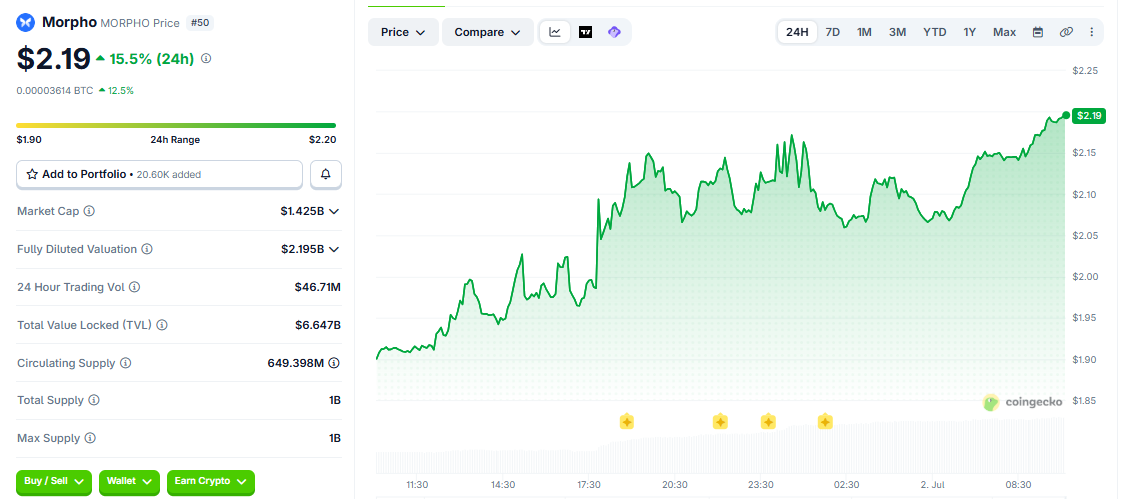The height and width of the screenshot is (499, 1125).
Task: Click the bell price alert icon
Action: pos(326,174)
